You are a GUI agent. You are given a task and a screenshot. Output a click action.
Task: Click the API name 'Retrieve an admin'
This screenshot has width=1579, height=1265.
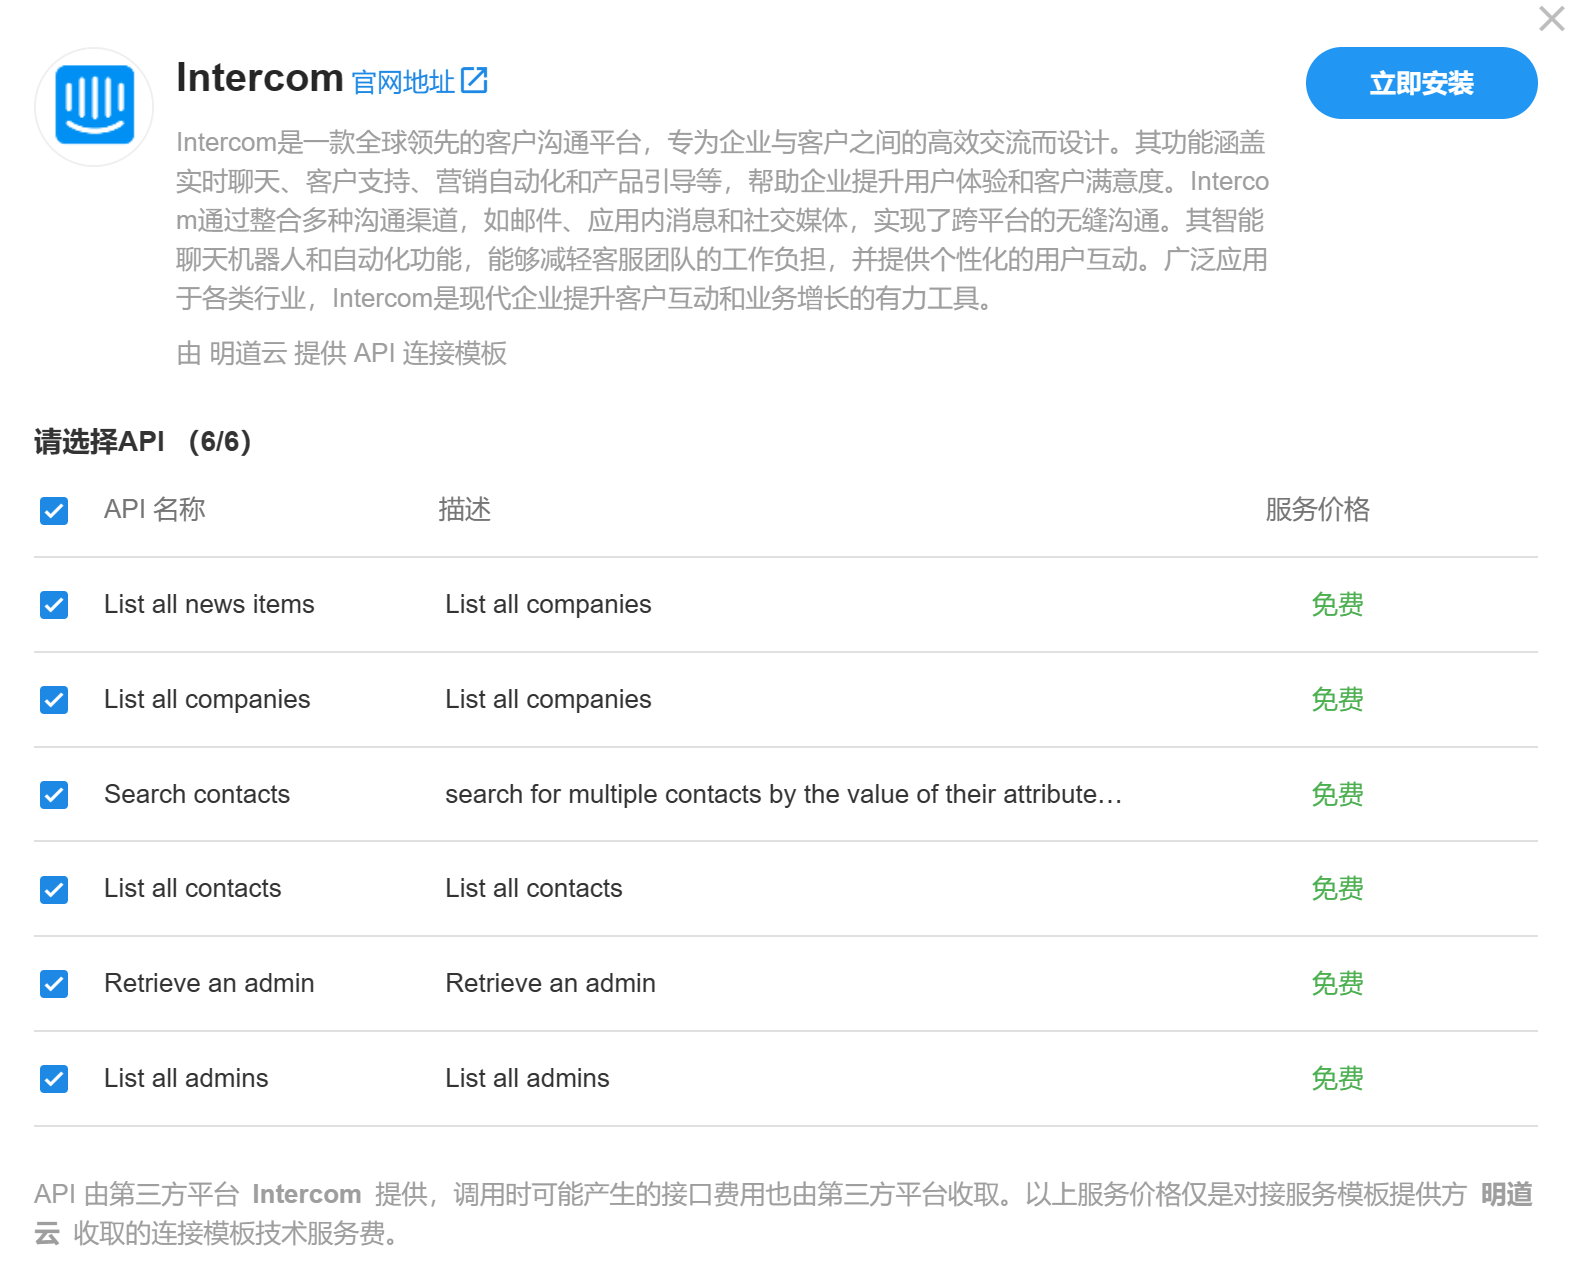coord(209,983)
